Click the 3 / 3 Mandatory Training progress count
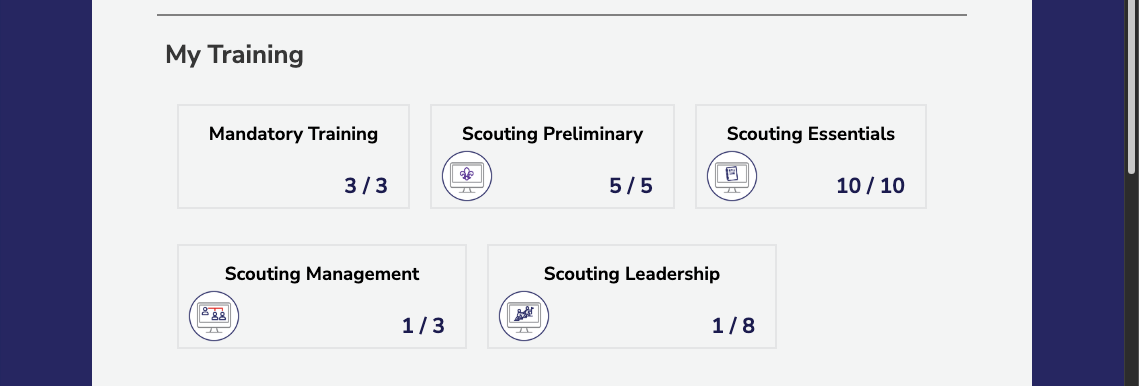 (366, 186)
